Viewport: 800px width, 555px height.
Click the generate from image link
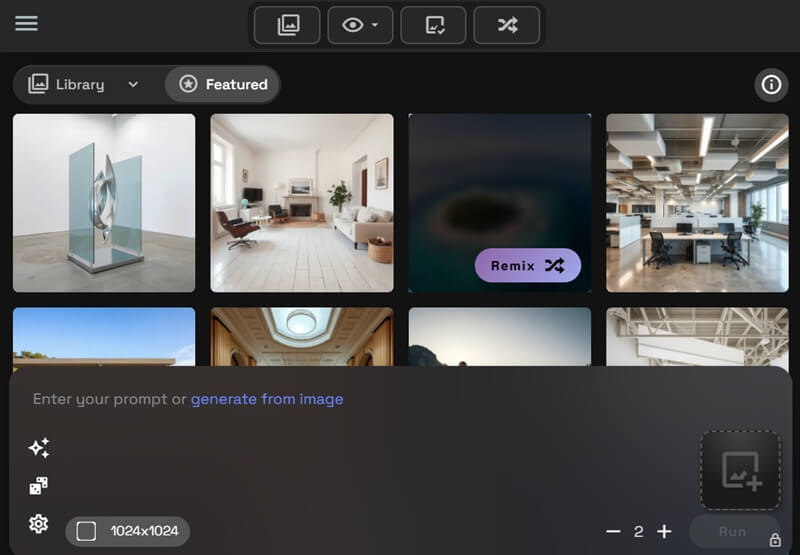pyautogui.click(x=267, y=399)
